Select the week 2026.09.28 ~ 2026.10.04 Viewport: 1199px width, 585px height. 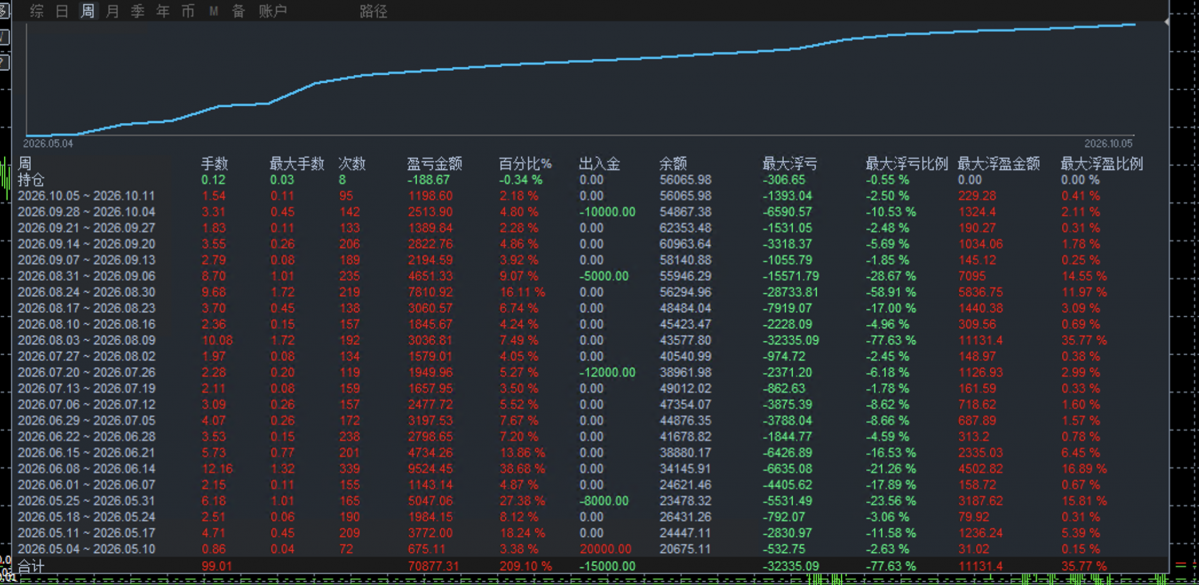coord(86,212)
